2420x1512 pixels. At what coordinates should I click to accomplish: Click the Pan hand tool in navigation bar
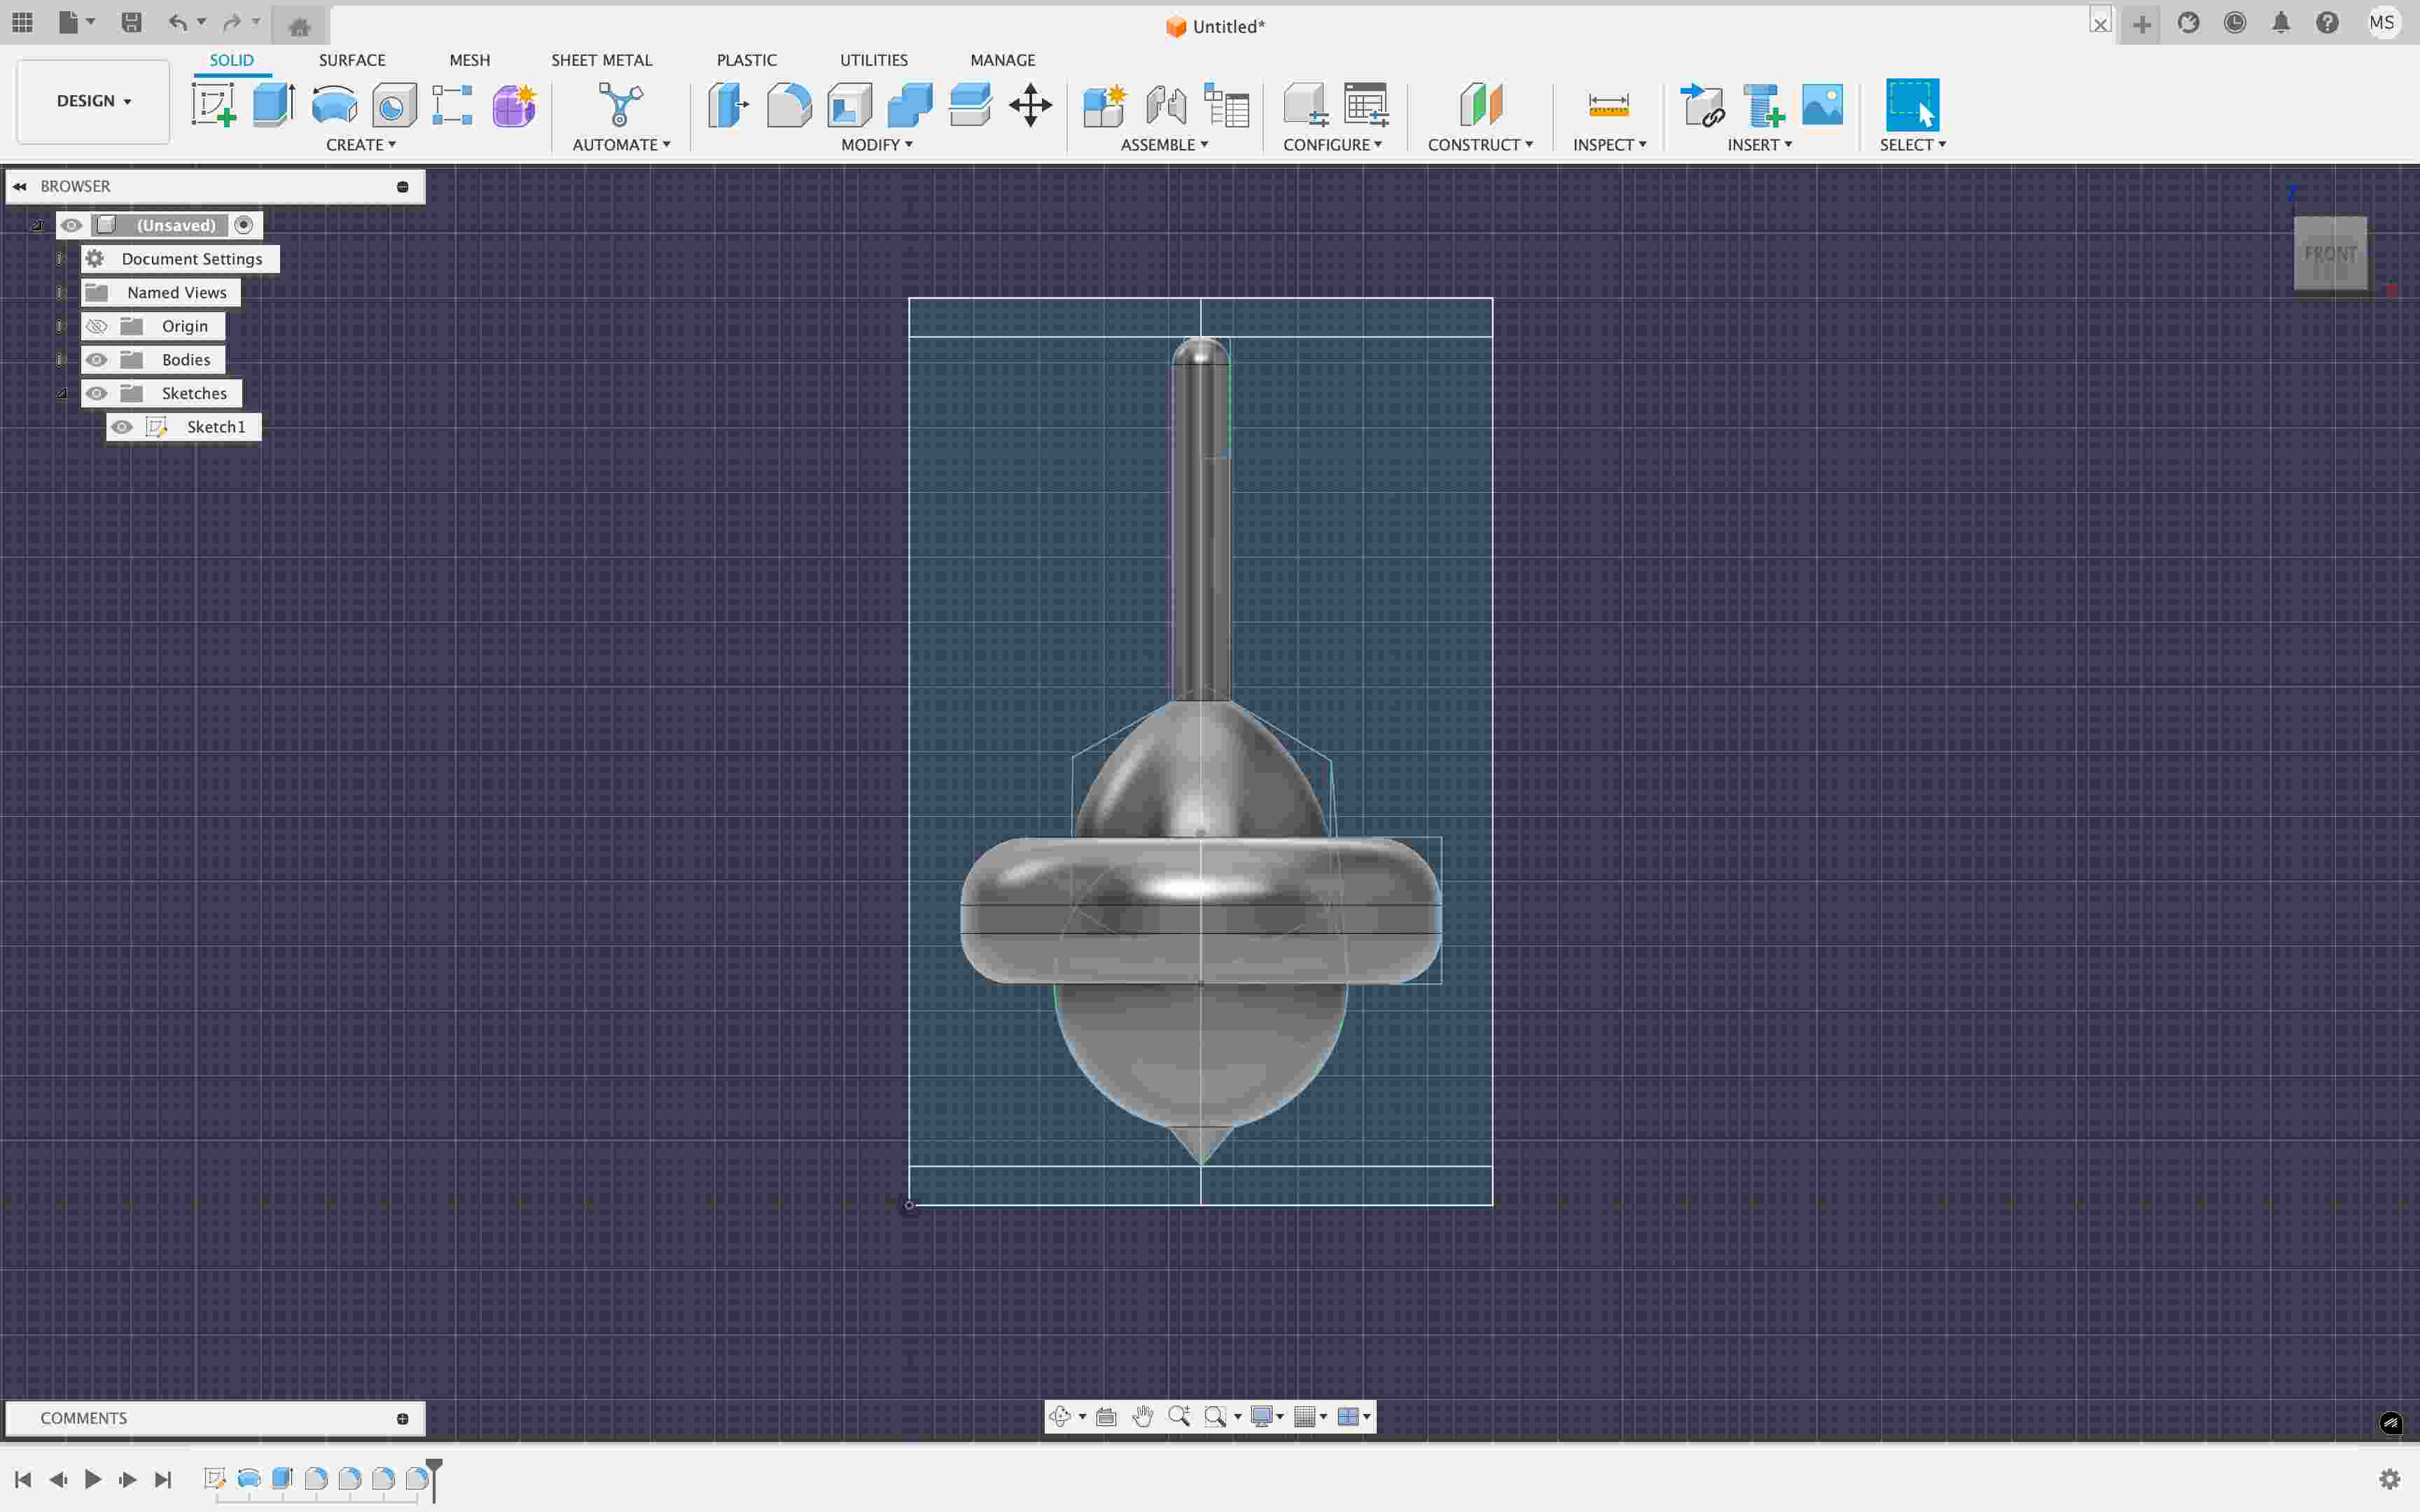pyautogui.click(x=1143, y=1416)
